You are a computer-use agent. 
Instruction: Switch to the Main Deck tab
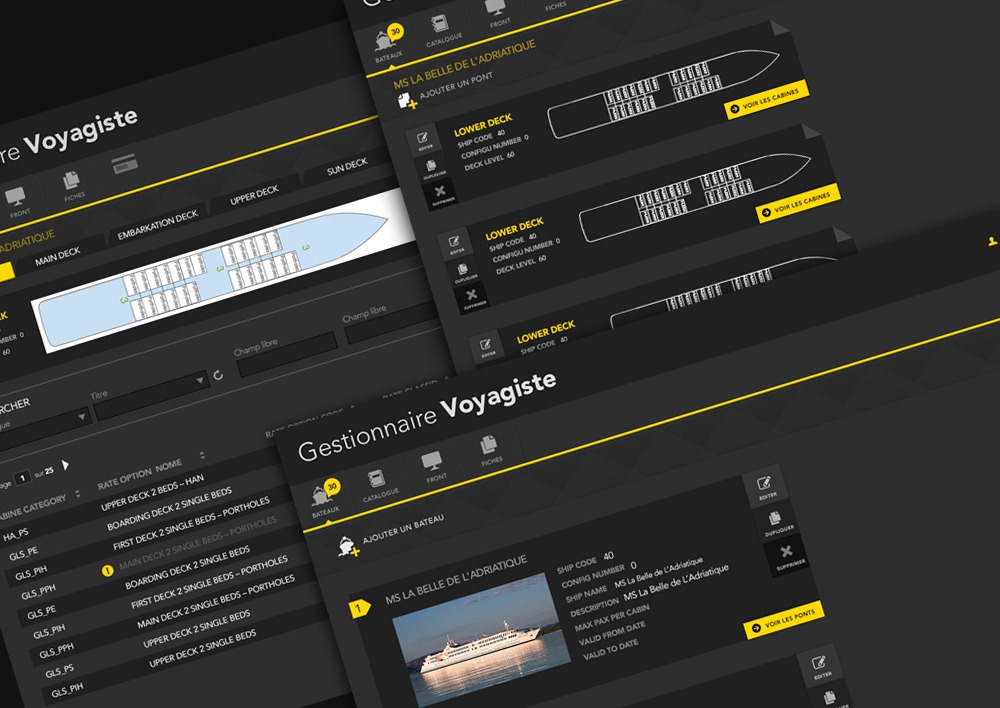[x=58, y=256]
